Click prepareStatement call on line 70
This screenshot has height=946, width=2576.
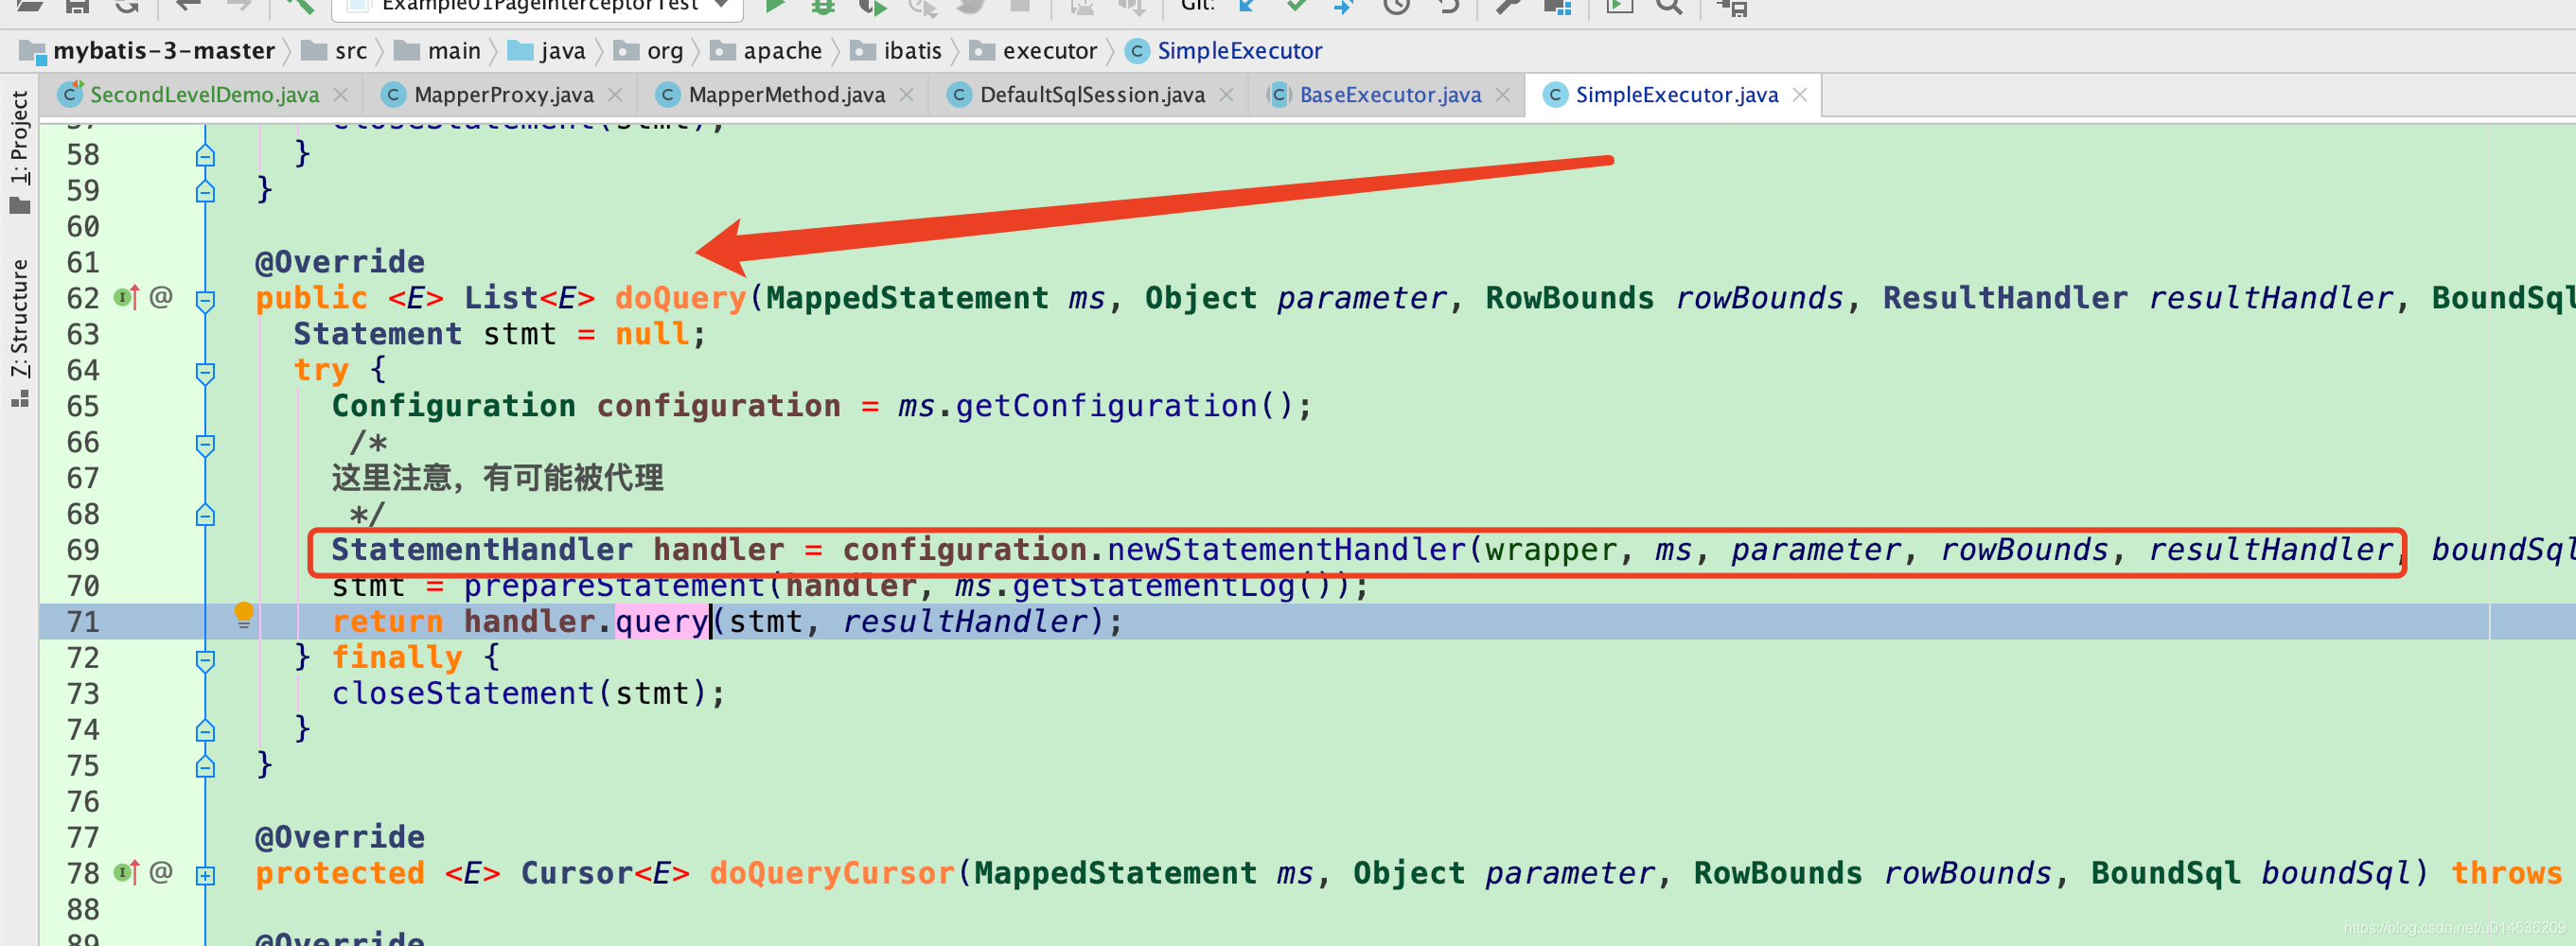[x=614, y=586]
